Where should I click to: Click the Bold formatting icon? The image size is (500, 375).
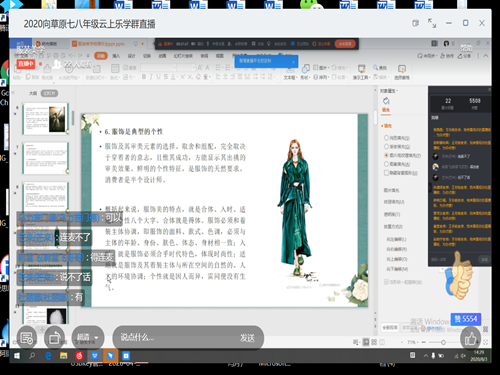click(144, 77)
